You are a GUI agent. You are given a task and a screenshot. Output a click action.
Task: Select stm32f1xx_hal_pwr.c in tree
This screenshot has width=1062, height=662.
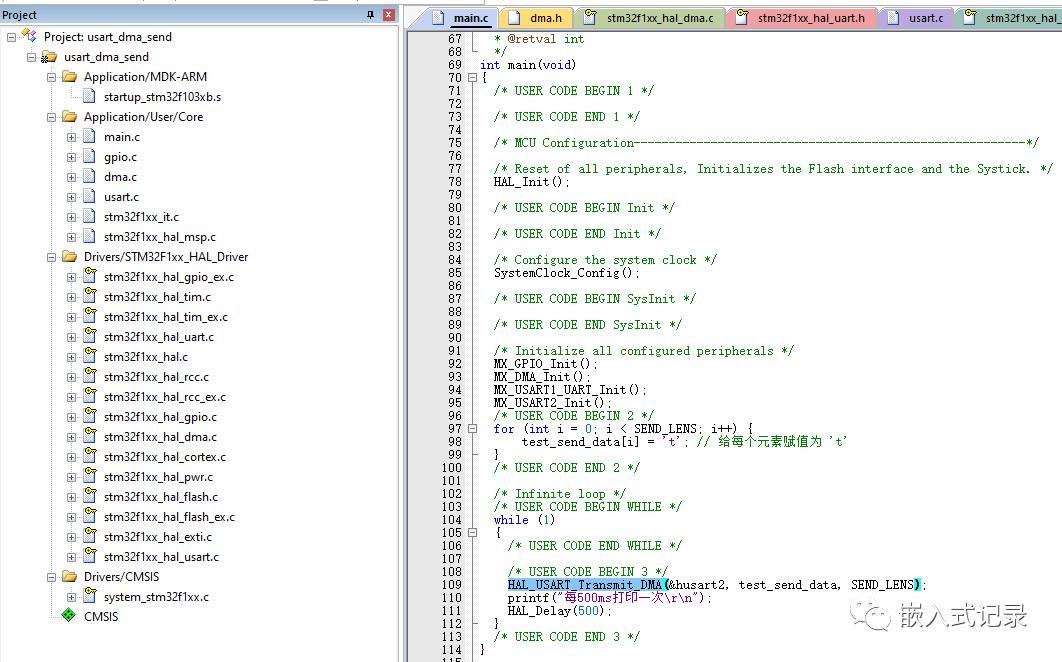point(158,477)
